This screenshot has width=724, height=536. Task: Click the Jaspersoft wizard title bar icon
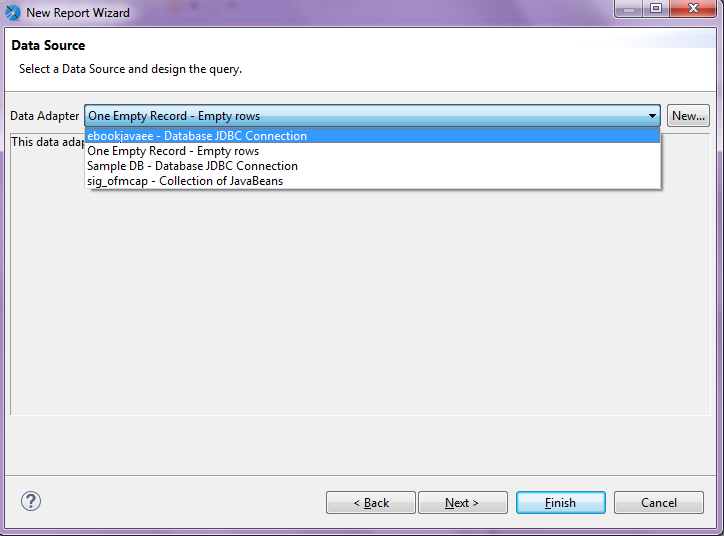tap(13, 12)
